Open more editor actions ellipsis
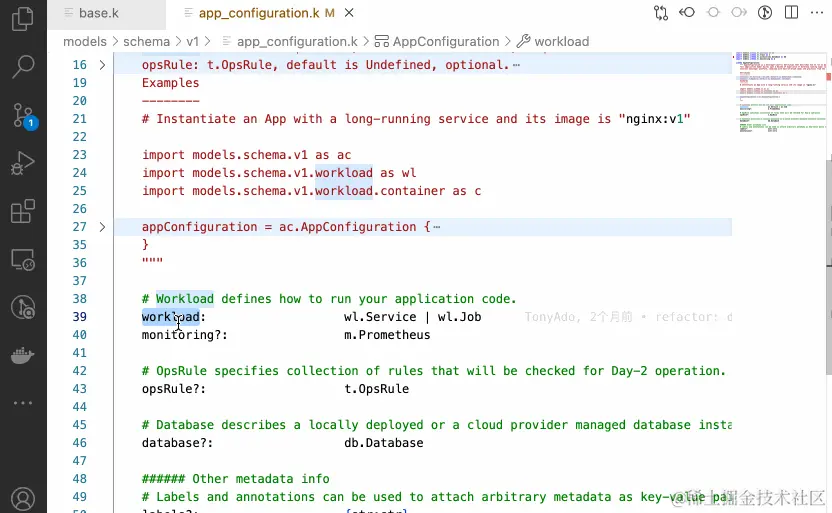Image resolution: width=832 pixels, height=513 pixels. [x=817, y=13]
